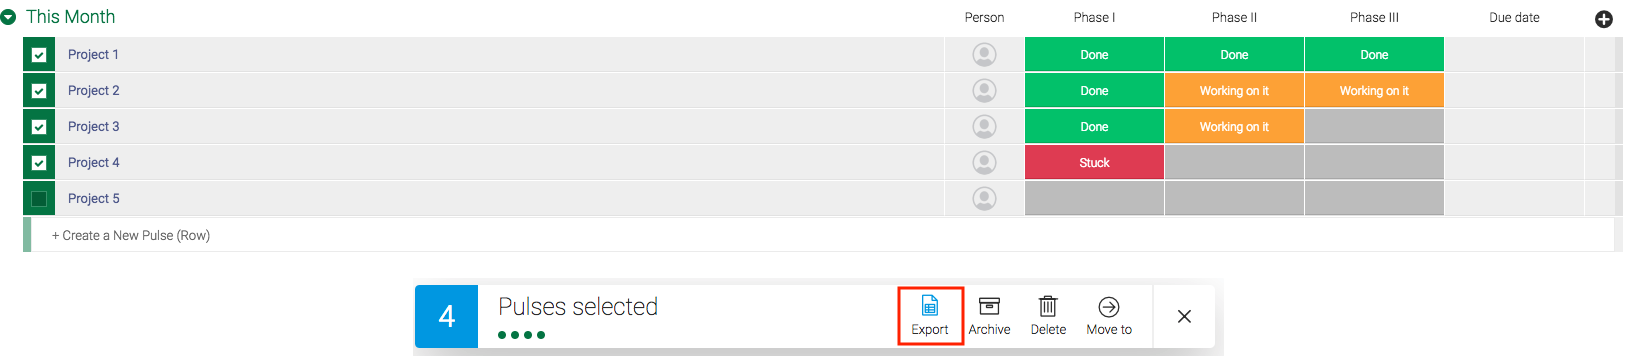Dismiss the pulses selected bar
This screenshot has height=360, width=1630.
click(x=1184, y=316)
